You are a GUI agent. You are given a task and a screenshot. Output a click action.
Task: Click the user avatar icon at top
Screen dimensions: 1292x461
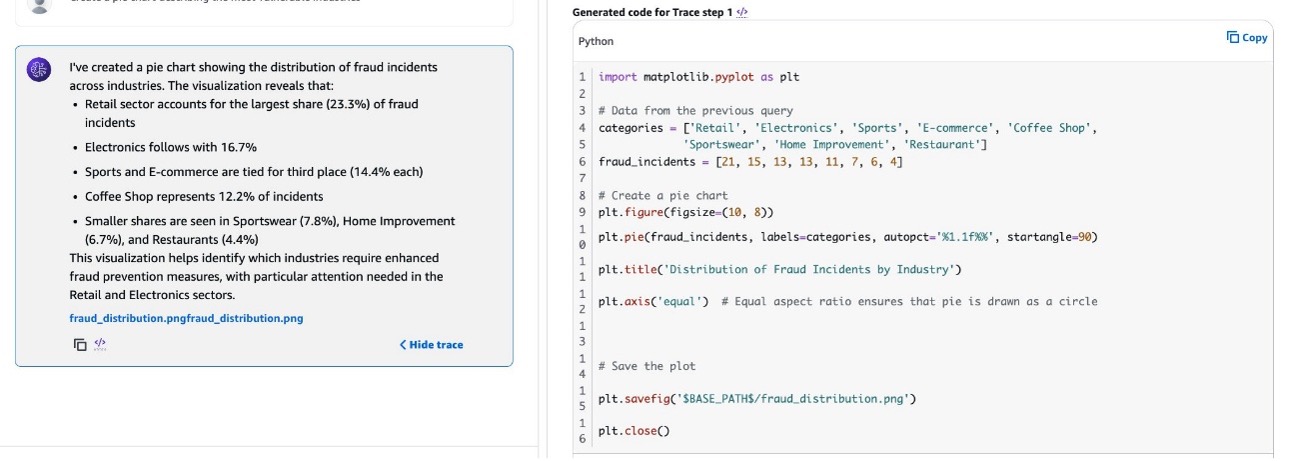[39, 5]
